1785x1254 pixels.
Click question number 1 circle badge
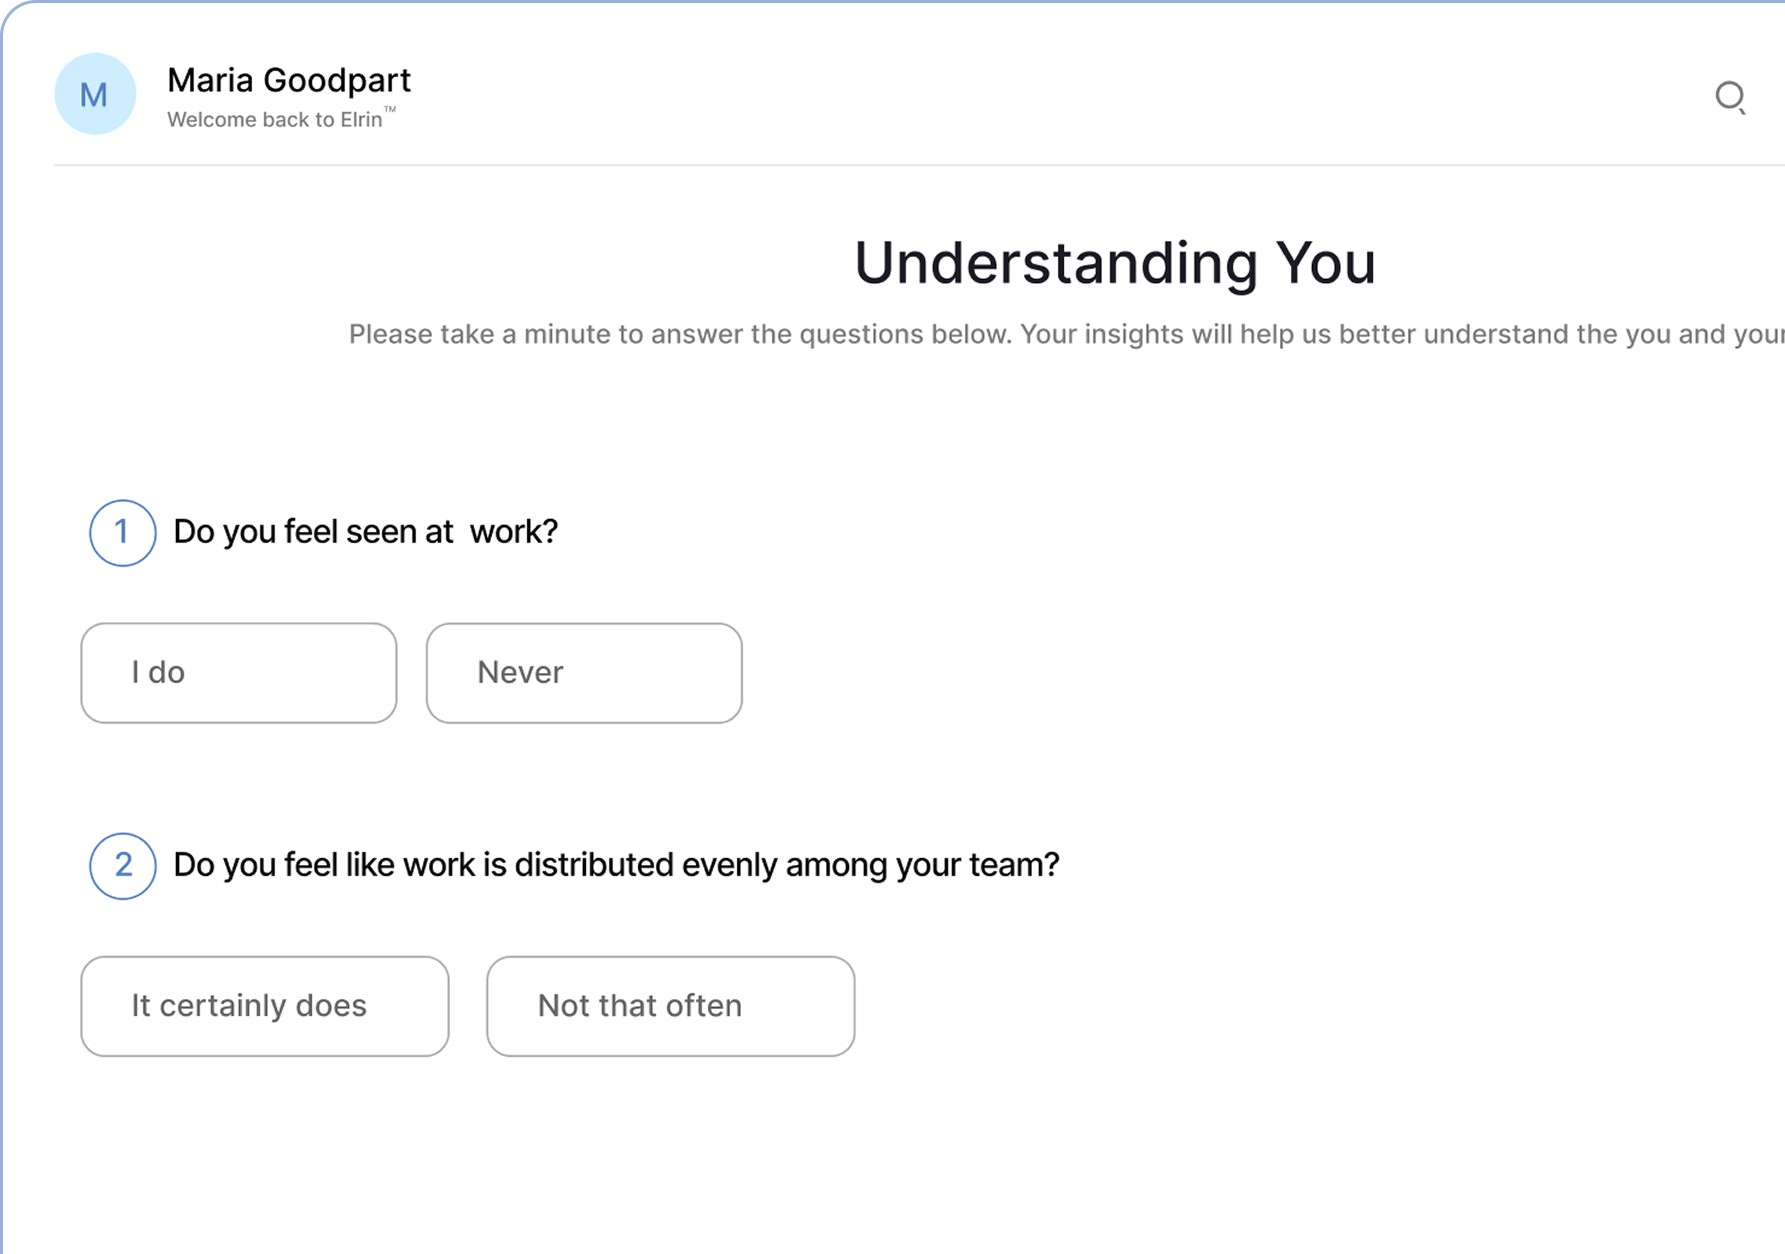click(x=122, y=533)
